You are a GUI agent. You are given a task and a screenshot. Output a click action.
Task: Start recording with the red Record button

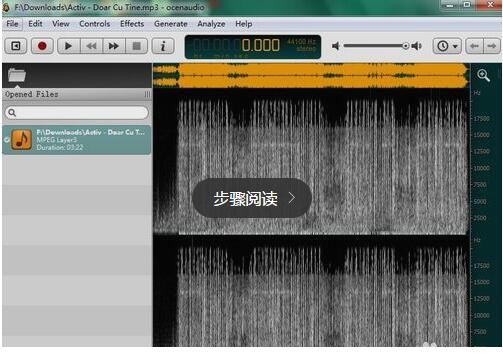point(42,46)
